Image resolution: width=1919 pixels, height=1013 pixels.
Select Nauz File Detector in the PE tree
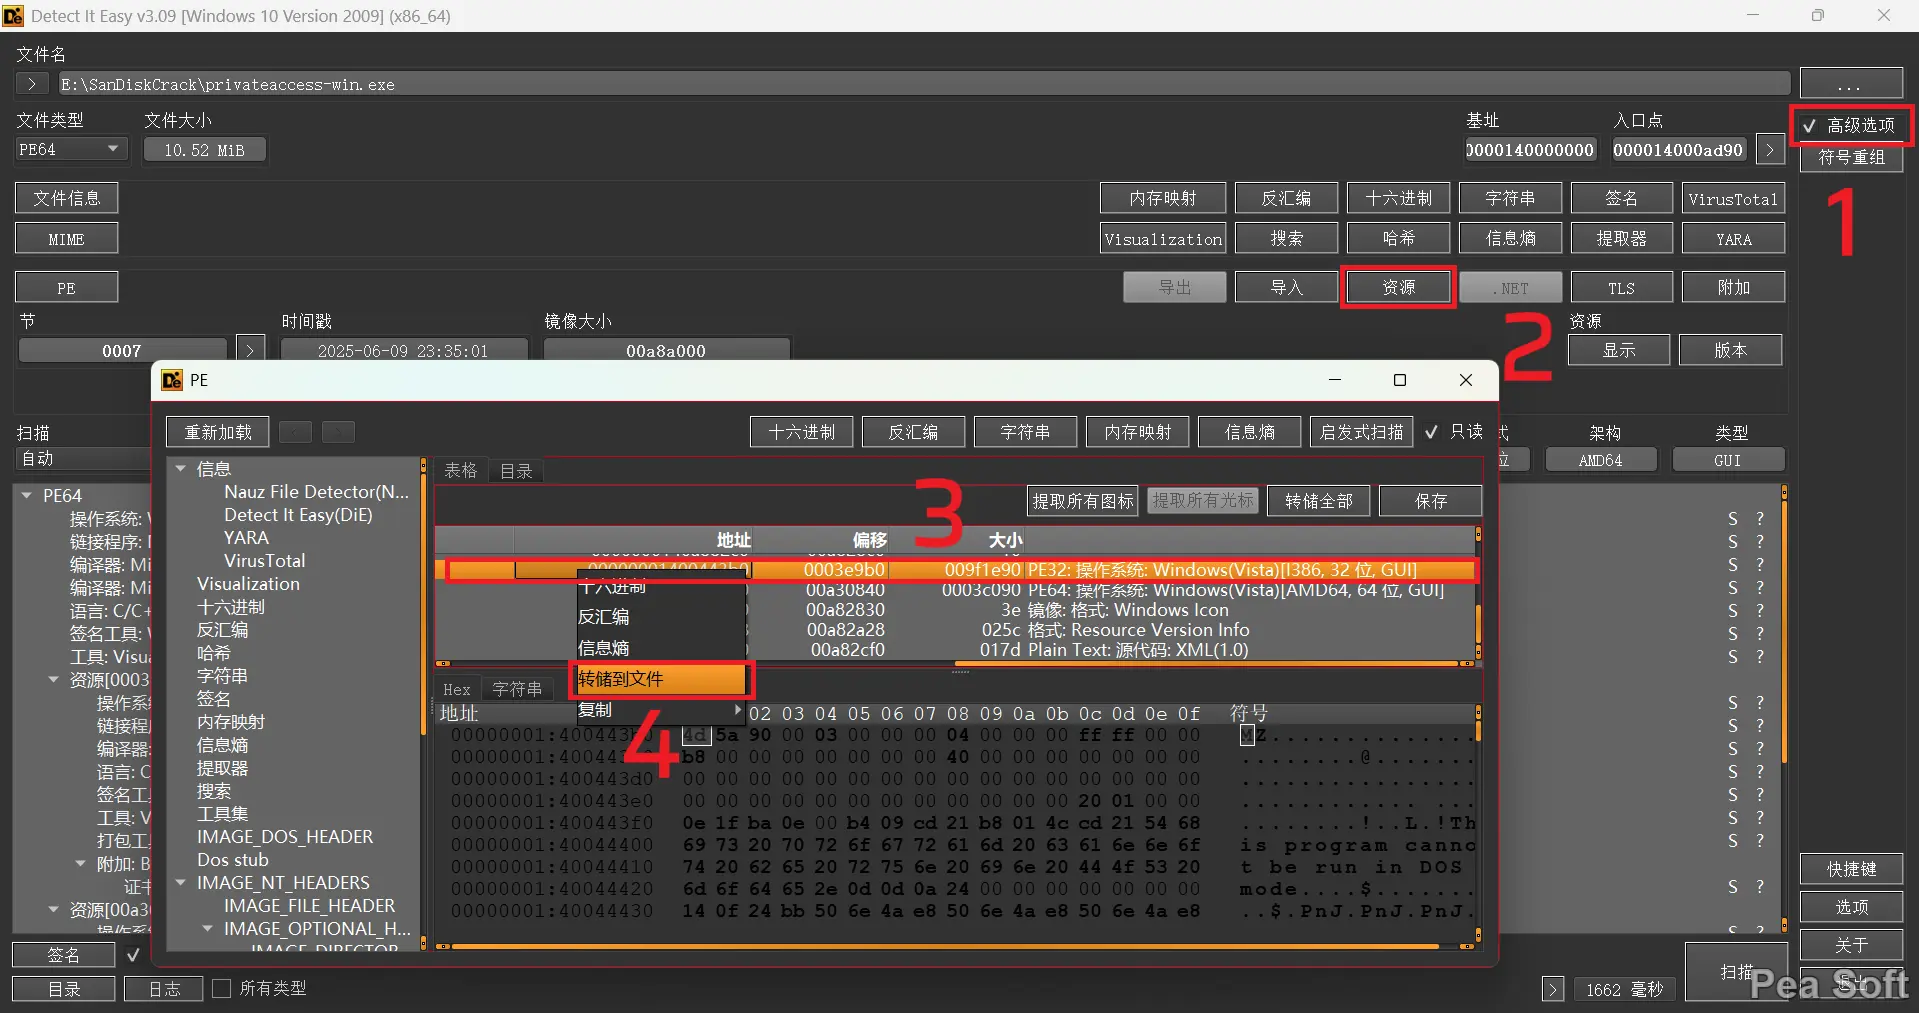click(316, 492)
